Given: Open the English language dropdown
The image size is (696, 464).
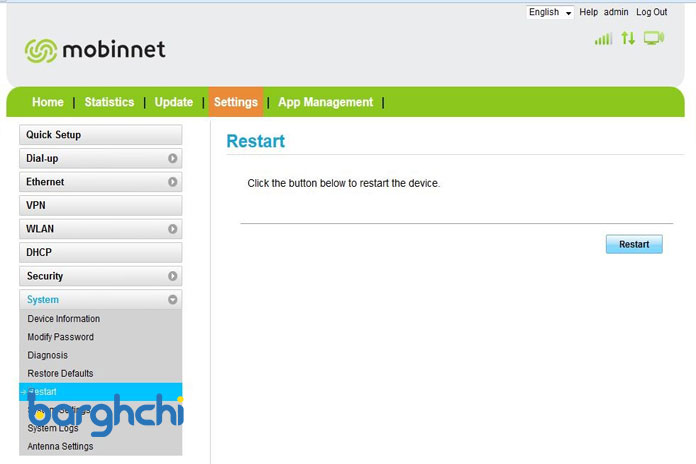Looking at the screenshot, I should [x=550, y=12].
